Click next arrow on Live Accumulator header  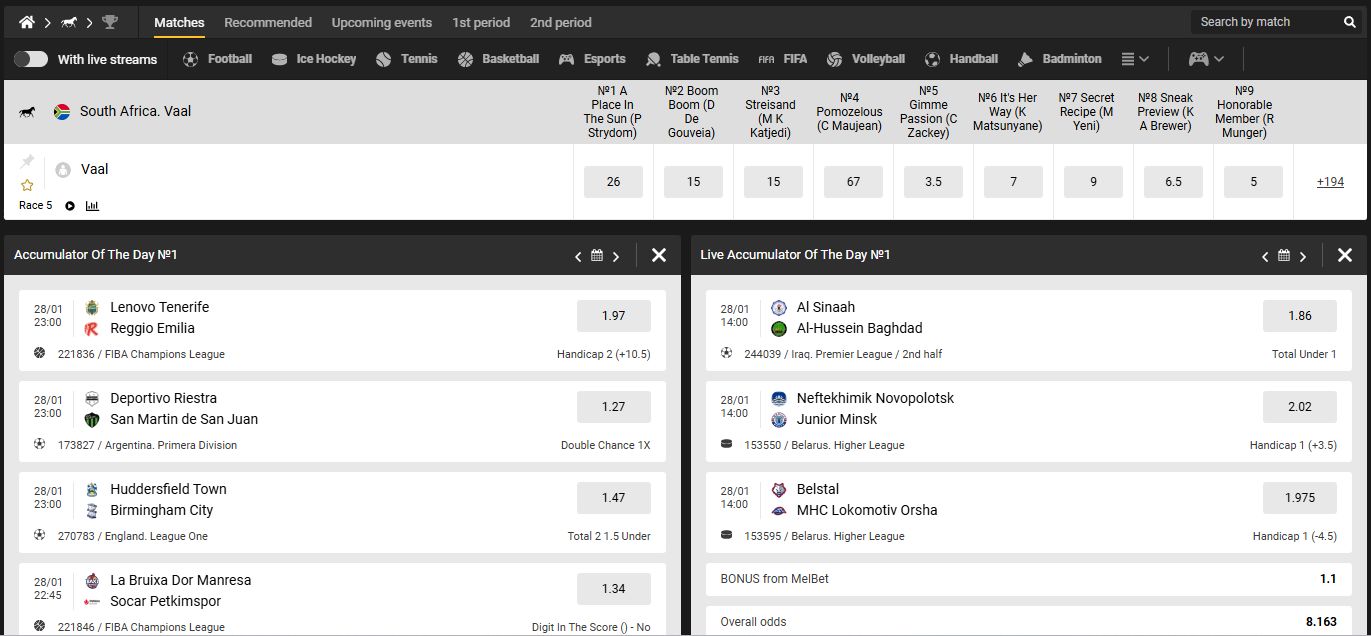click(1303, 255)
